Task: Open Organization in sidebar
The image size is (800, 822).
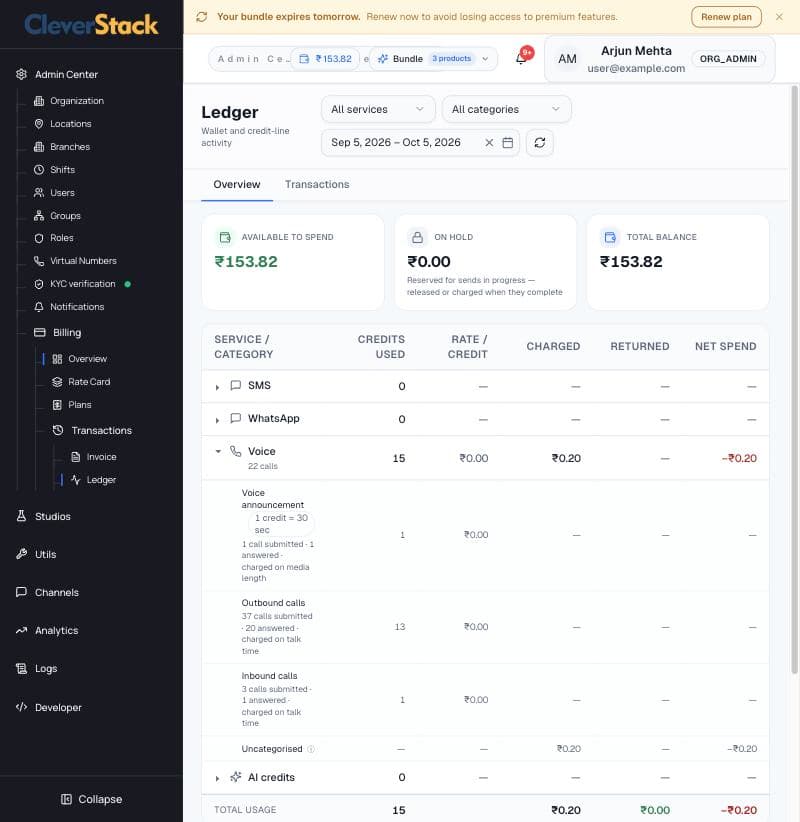Action: (77, 101)
